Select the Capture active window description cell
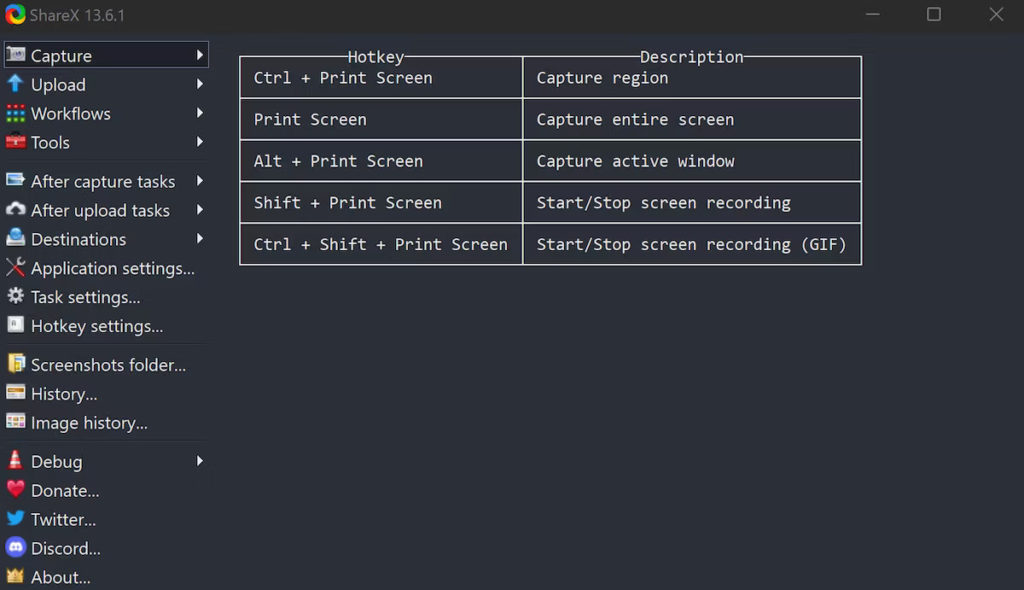 pyautogui.click(x=691, y=161)
